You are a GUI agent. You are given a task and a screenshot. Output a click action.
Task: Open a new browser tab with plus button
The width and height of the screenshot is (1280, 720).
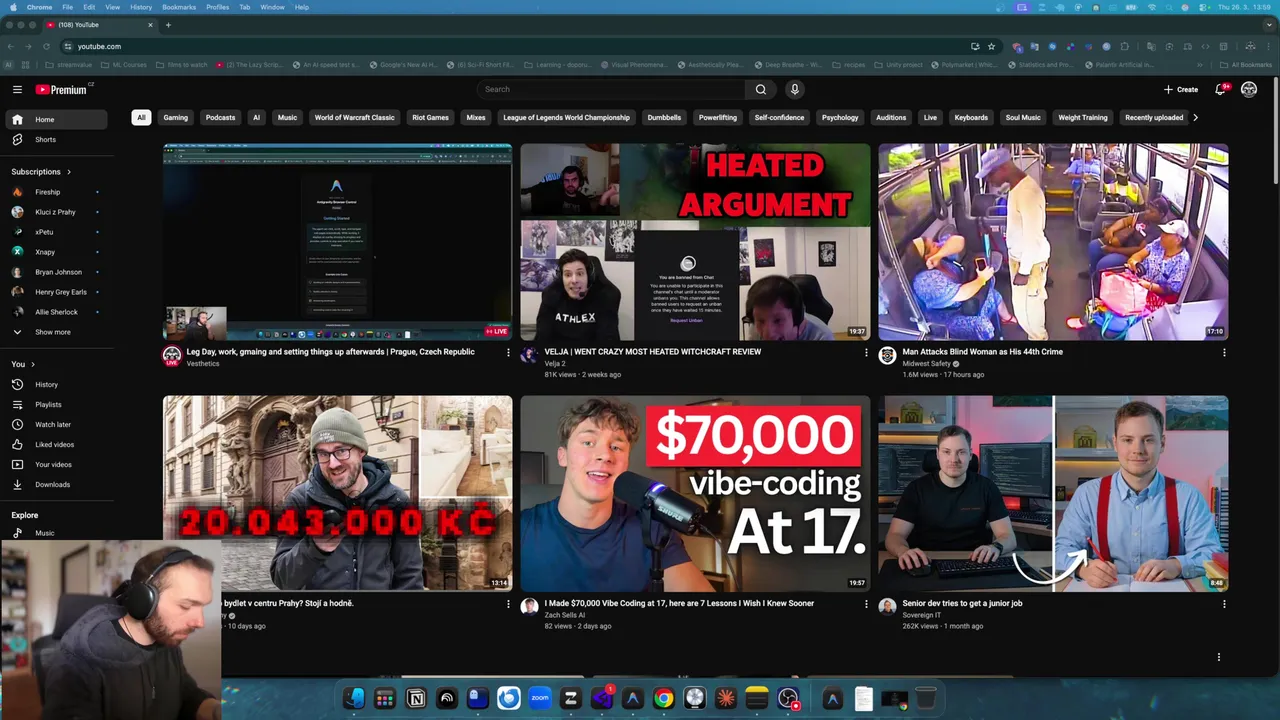(168, 25)
